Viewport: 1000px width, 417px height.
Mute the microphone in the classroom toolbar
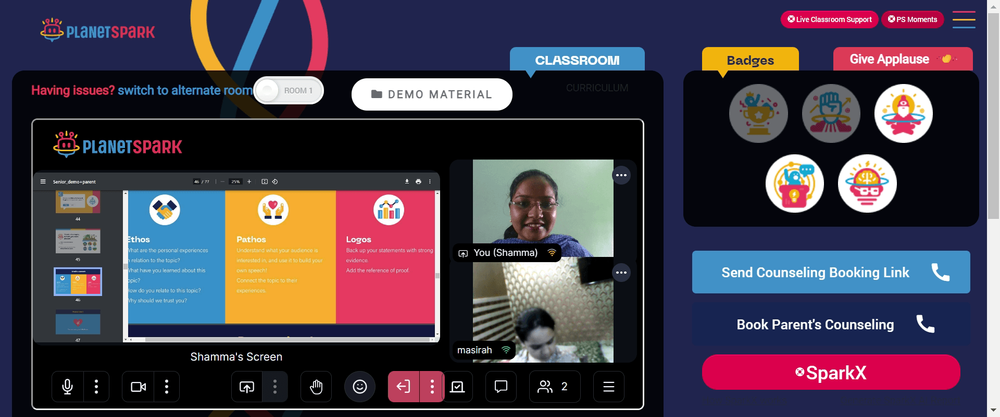67,386
